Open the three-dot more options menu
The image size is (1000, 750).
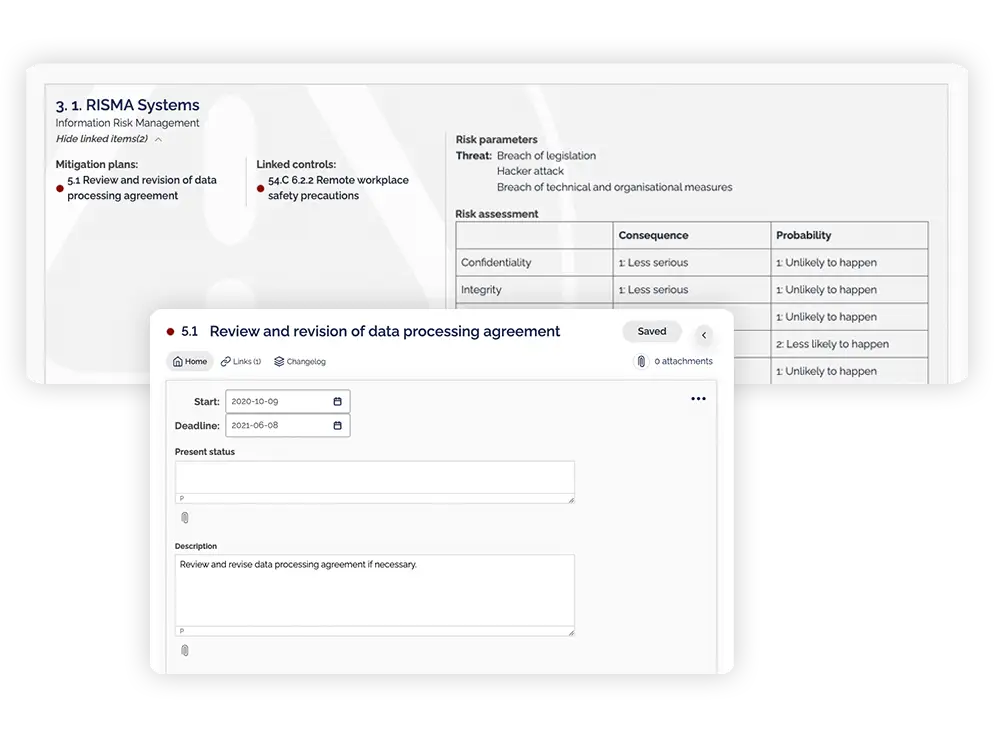(x=698, y=399)
